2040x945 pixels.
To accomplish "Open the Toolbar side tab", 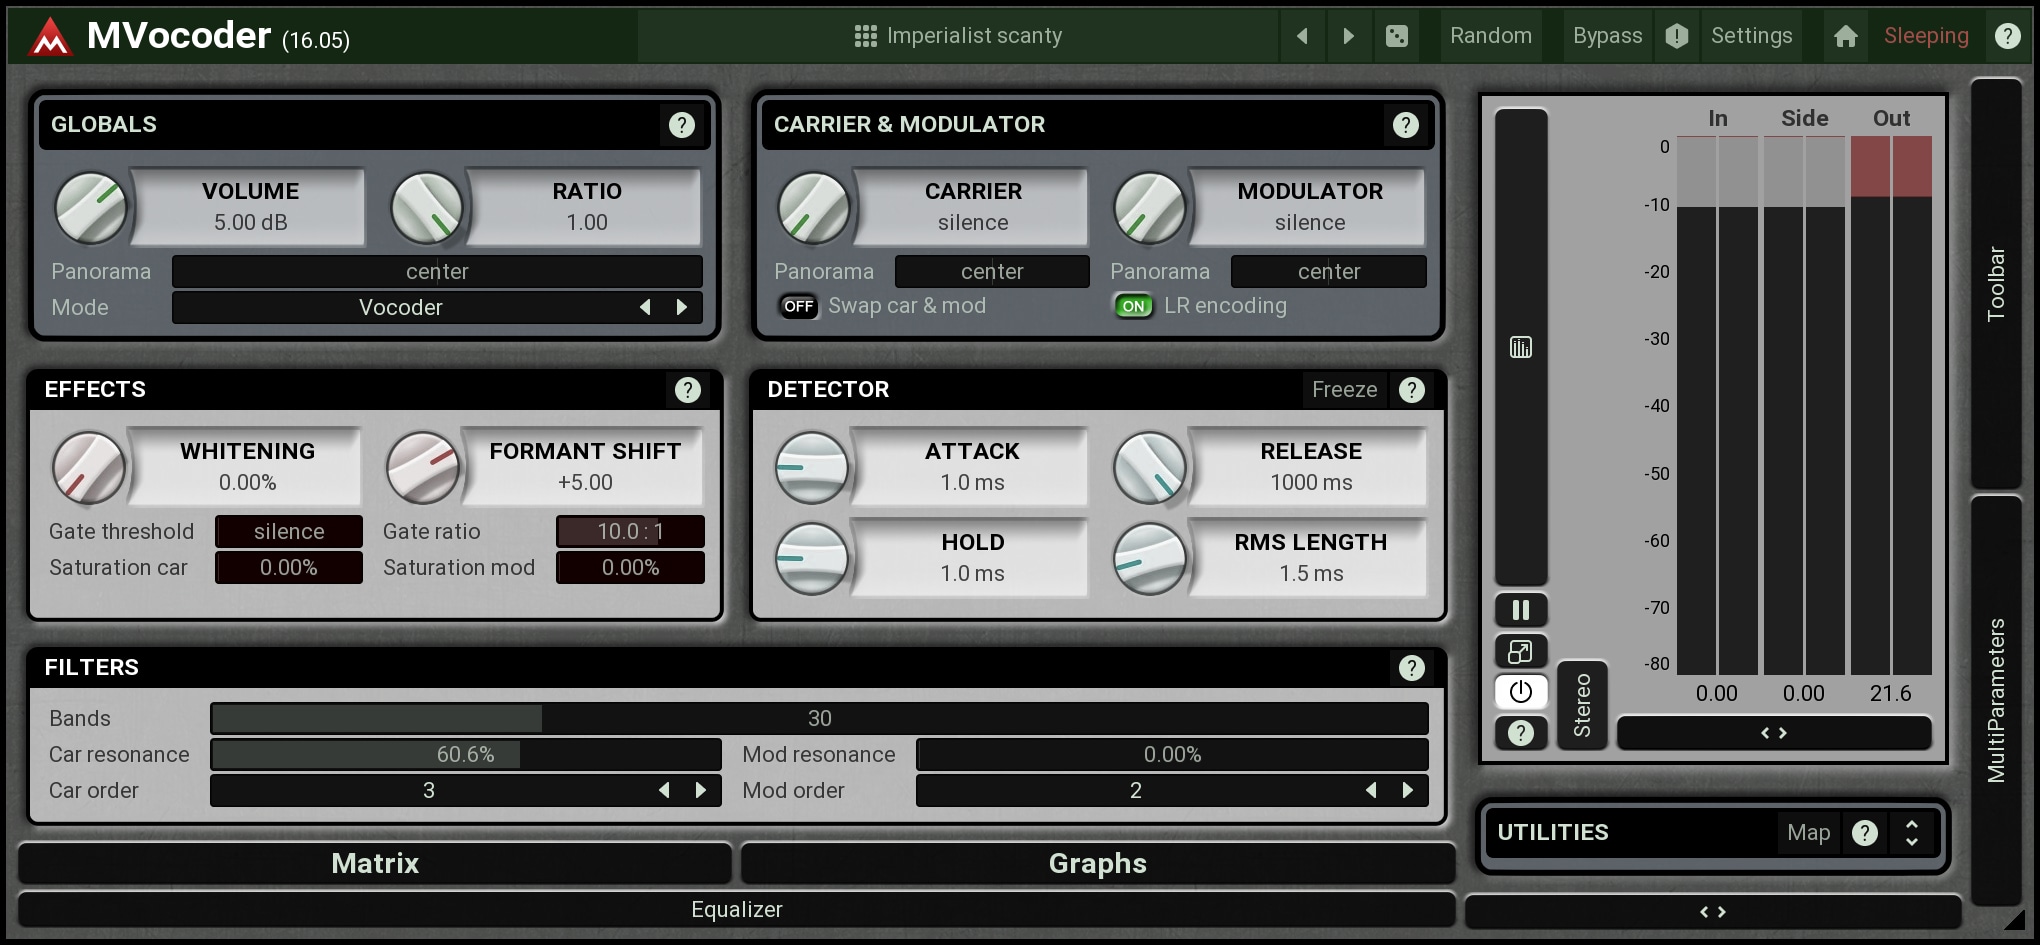I will tap(1996, 283).
